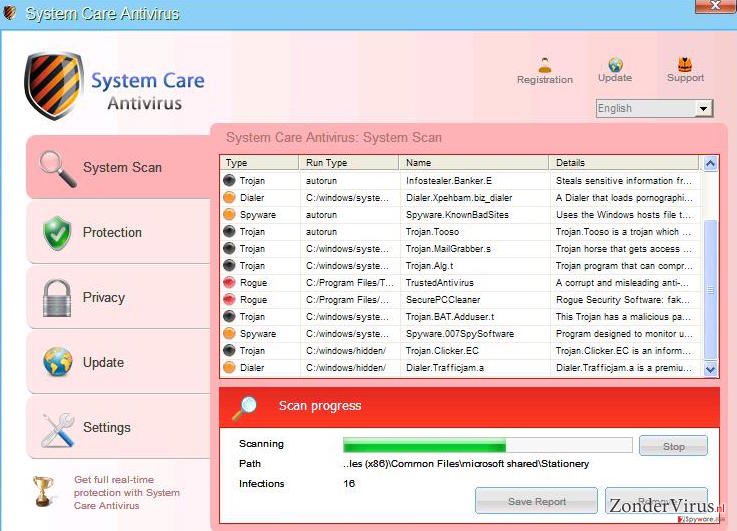Sort by the Run Type column header

click(x=349, y=163)
